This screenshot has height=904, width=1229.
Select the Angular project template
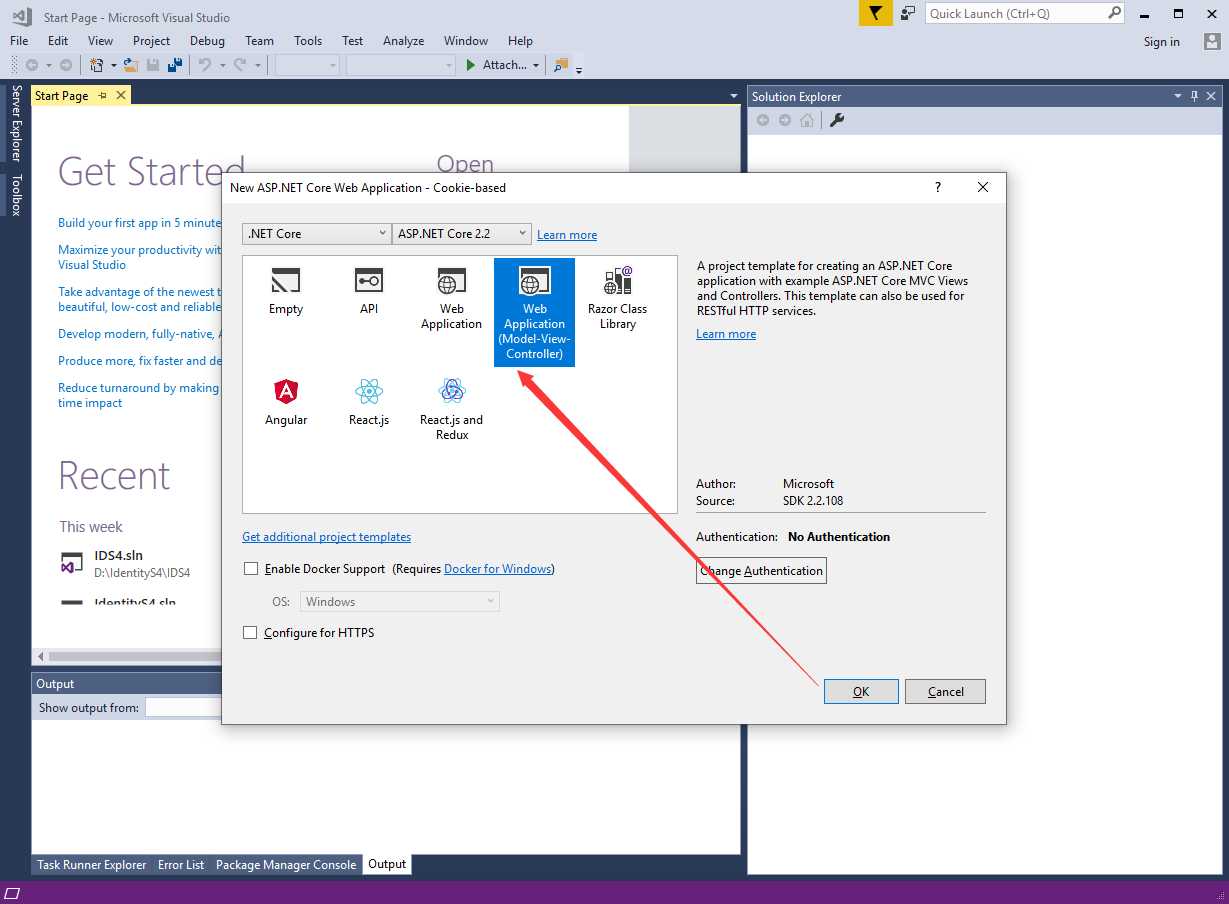286,402
